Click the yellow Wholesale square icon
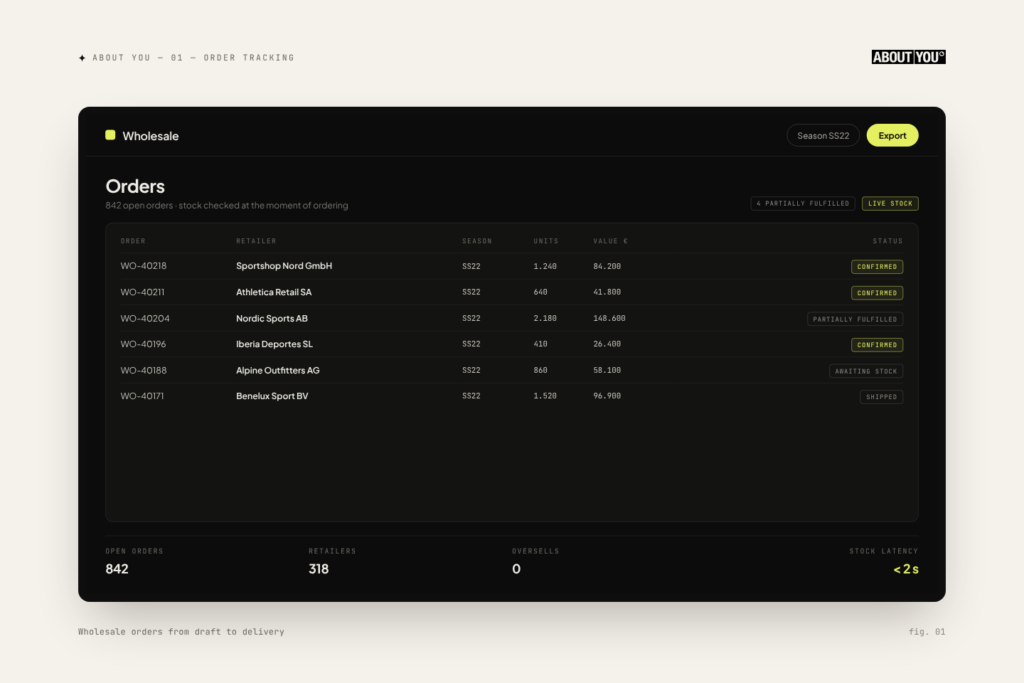 (x=110, y=135)
